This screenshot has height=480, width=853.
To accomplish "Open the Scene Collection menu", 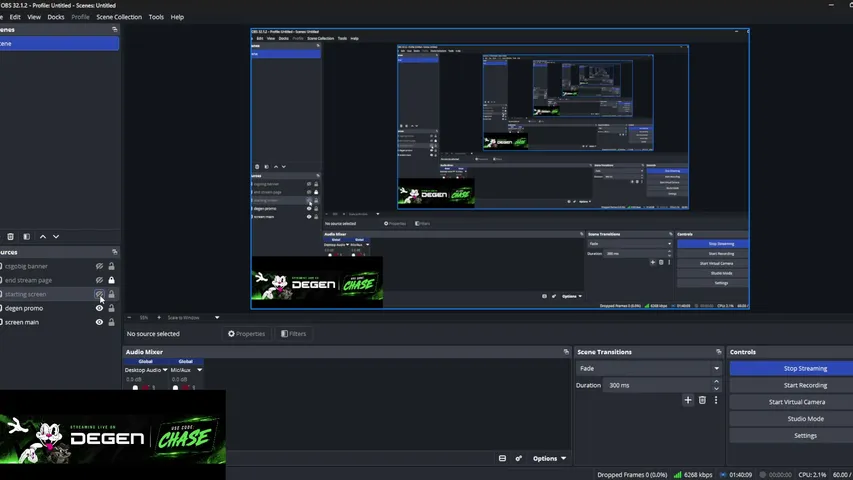I will [x=119, y=17].
